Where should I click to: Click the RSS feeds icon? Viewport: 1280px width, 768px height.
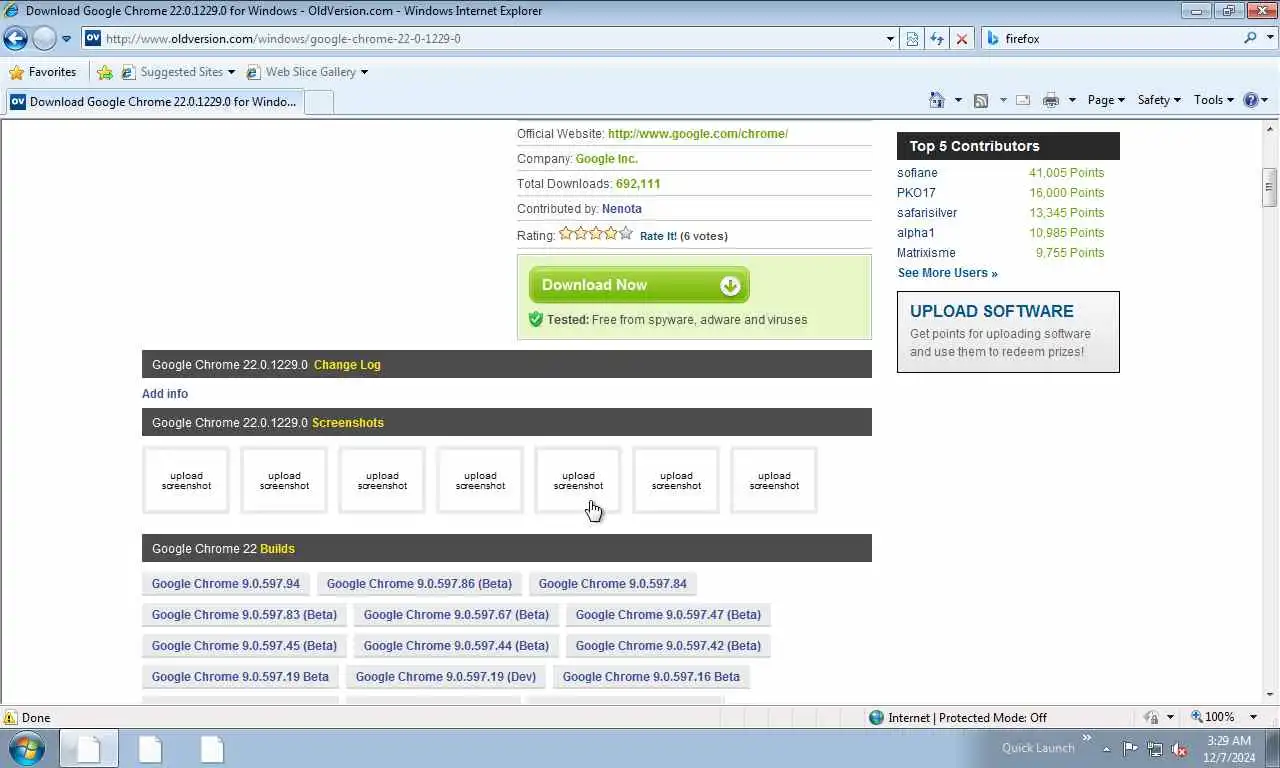(x=981, y=100)
